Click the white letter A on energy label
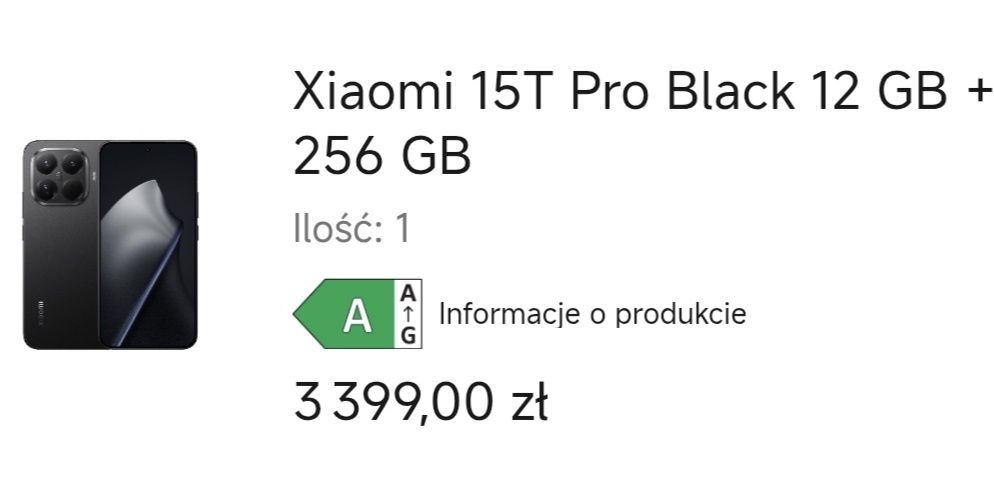 357,316
